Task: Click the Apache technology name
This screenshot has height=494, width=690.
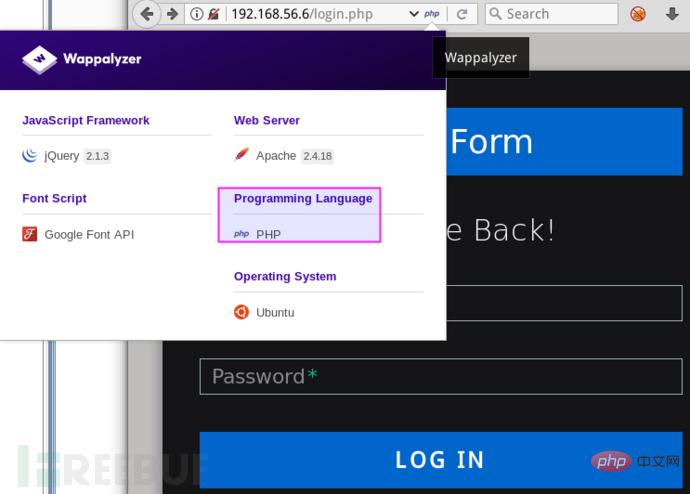Action: 276,156
